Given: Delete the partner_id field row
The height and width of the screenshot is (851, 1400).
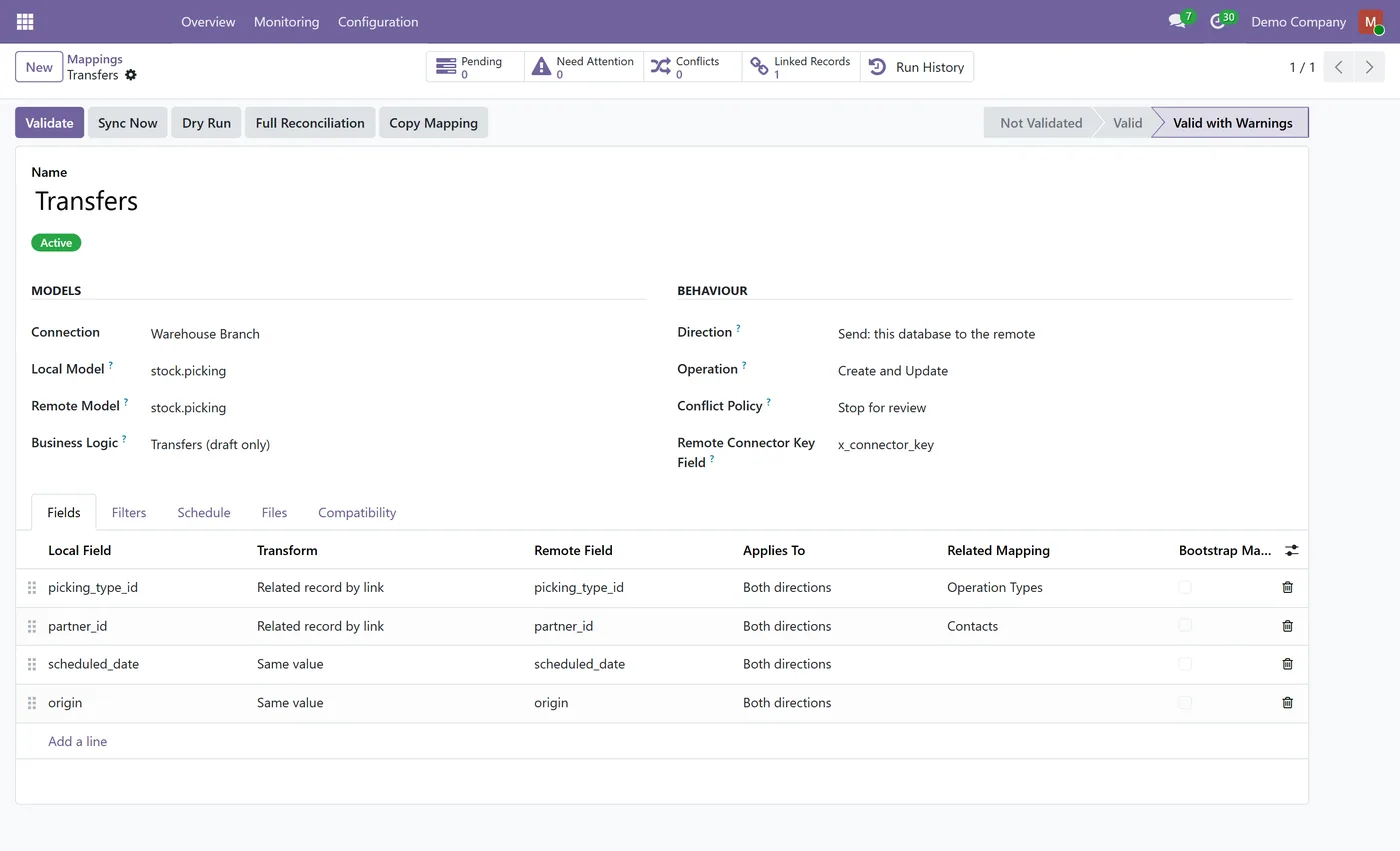Looking at the screenshot, I should click(1287, 626).
